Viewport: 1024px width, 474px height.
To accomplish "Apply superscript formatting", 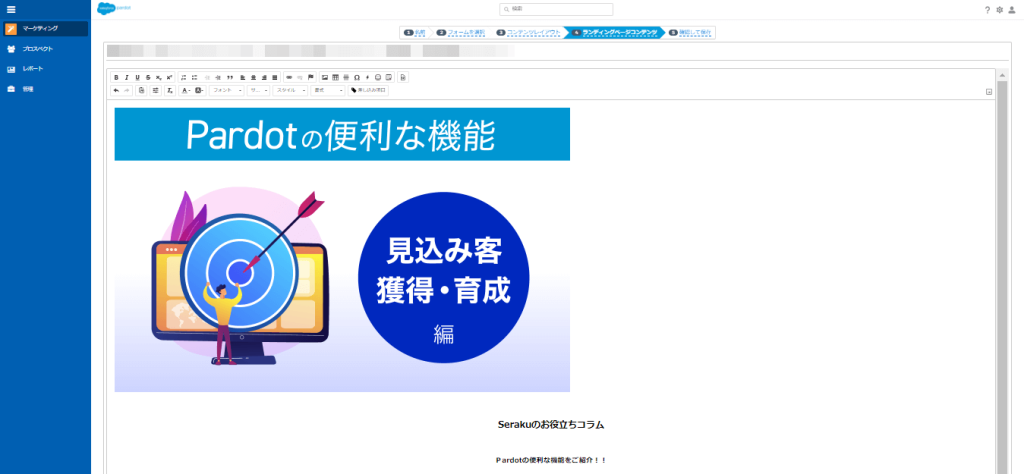I will (x=169, y=78).
